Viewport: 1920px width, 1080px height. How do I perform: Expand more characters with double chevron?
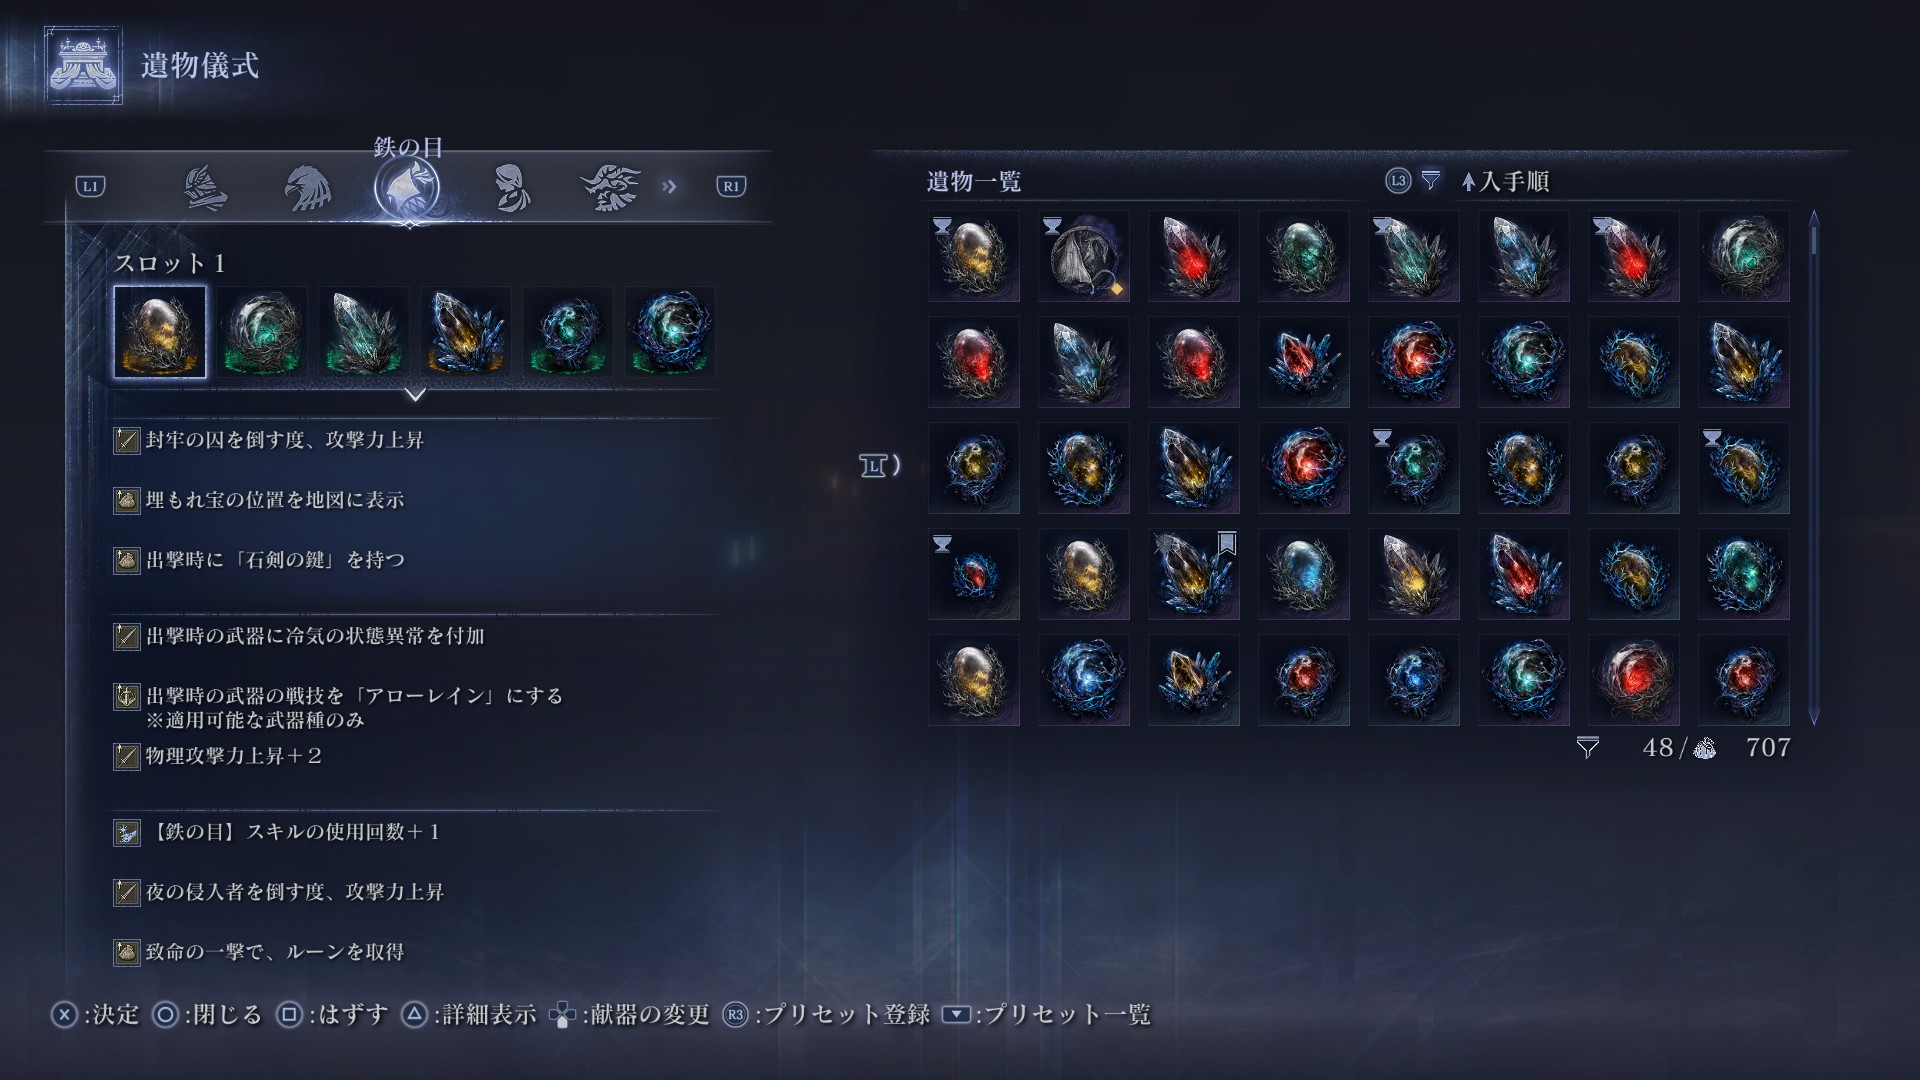(x=669, y=186)
